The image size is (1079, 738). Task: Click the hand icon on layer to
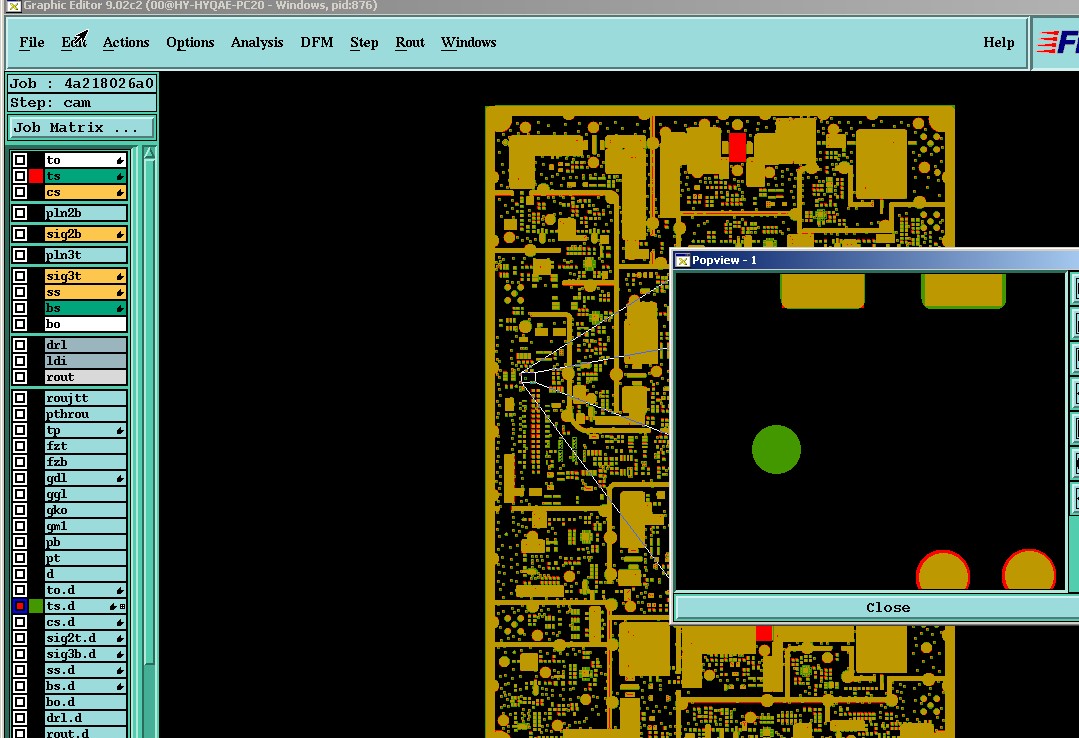(120, 160)
